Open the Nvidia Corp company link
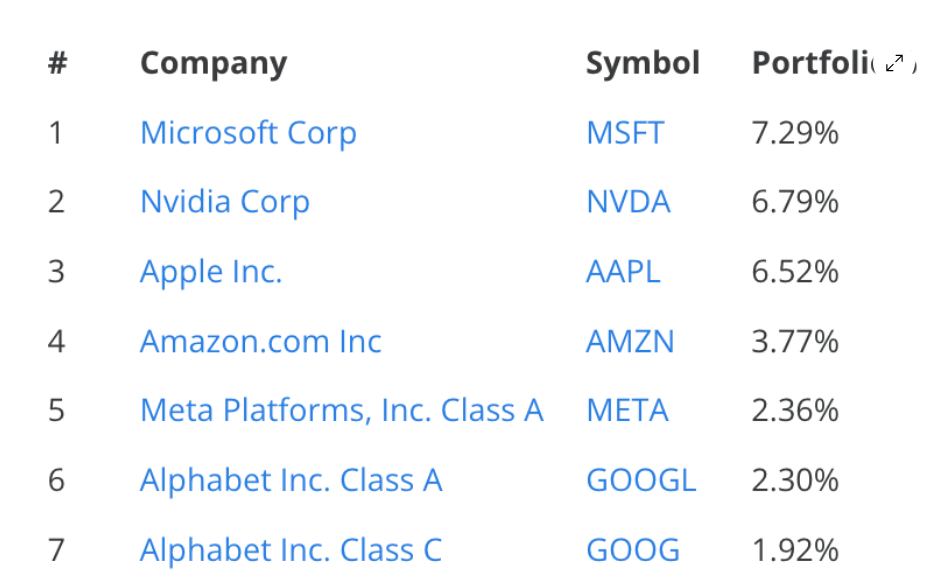 point(225,202)
